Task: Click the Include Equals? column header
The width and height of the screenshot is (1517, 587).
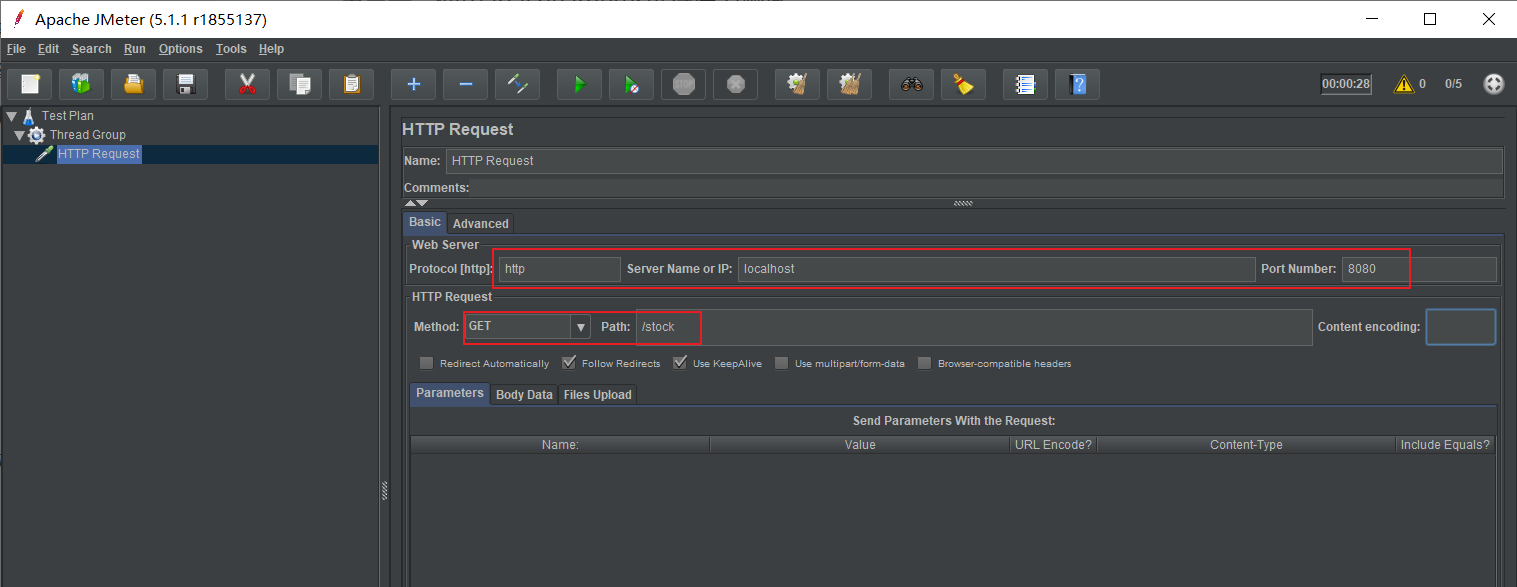Action: point(1445,445)
